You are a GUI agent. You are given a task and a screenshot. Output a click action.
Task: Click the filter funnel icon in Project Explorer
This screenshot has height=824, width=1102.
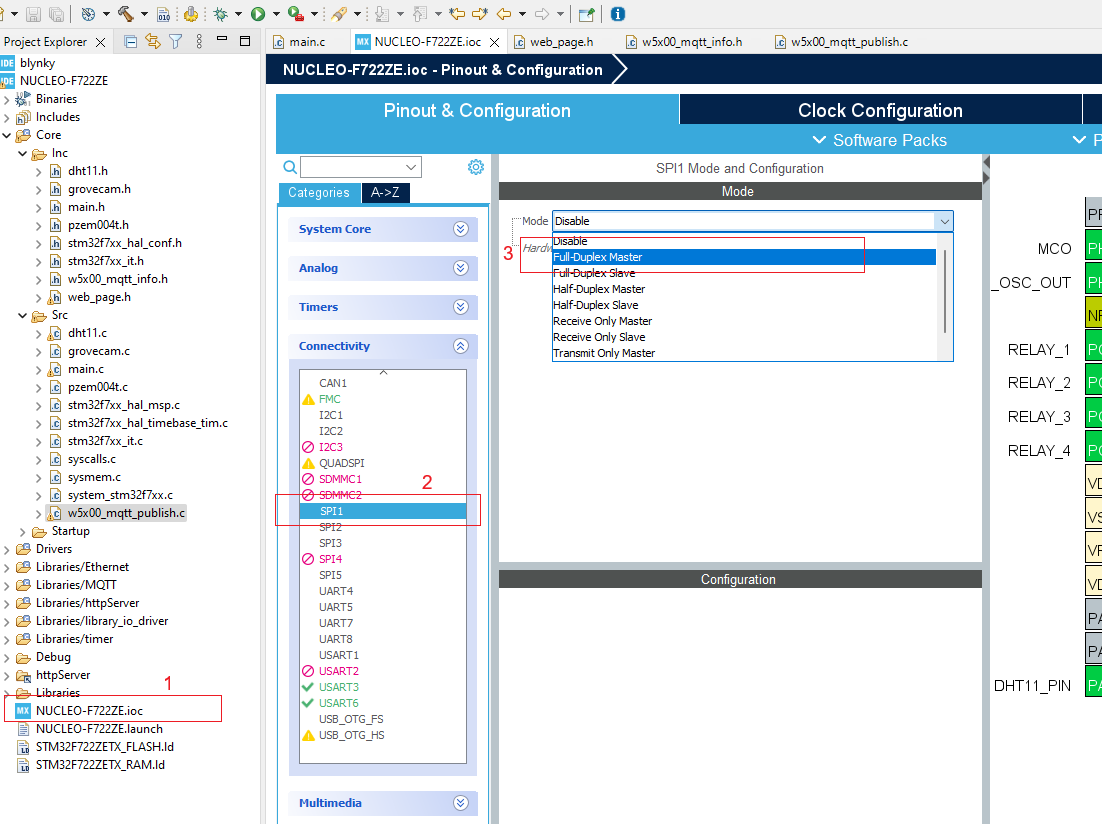pos(176,41)
